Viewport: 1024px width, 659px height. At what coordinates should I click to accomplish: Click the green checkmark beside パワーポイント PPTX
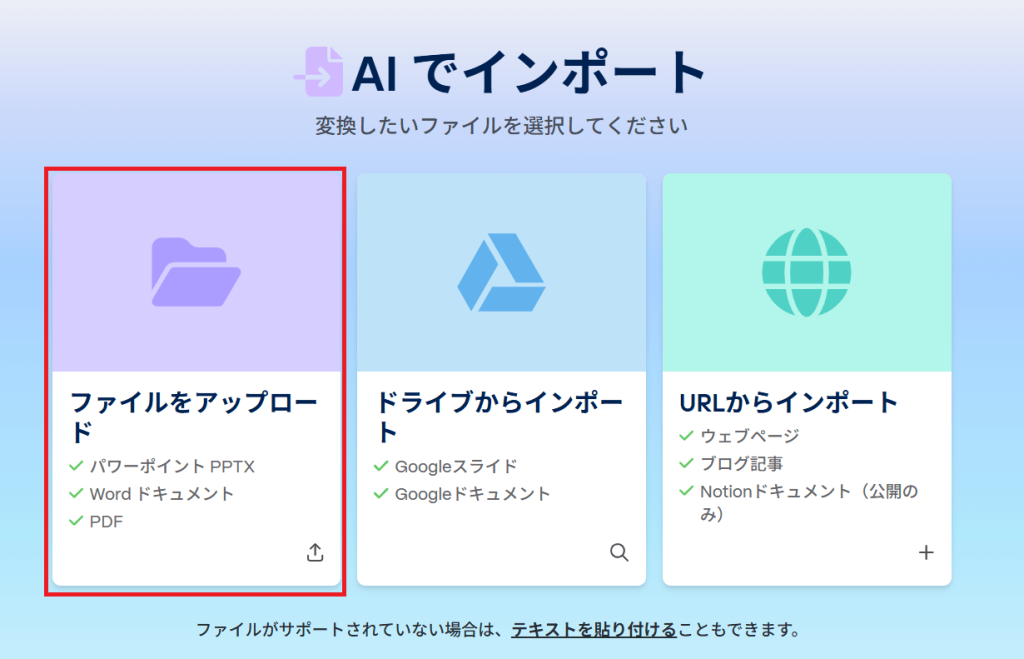[x=76, y=466]
